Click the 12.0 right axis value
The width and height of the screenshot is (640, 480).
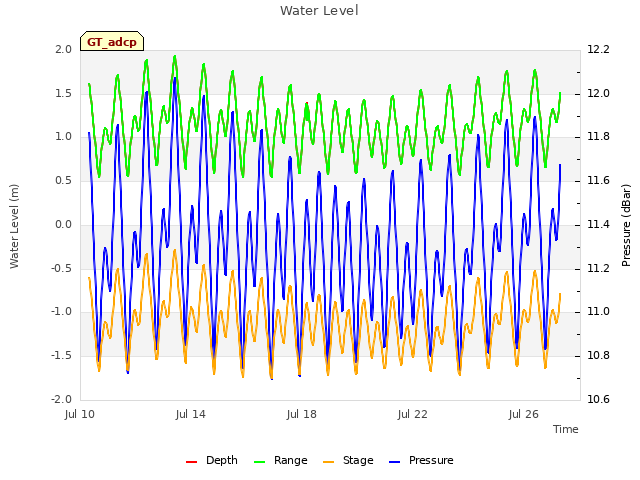click(x=598, y=93)
